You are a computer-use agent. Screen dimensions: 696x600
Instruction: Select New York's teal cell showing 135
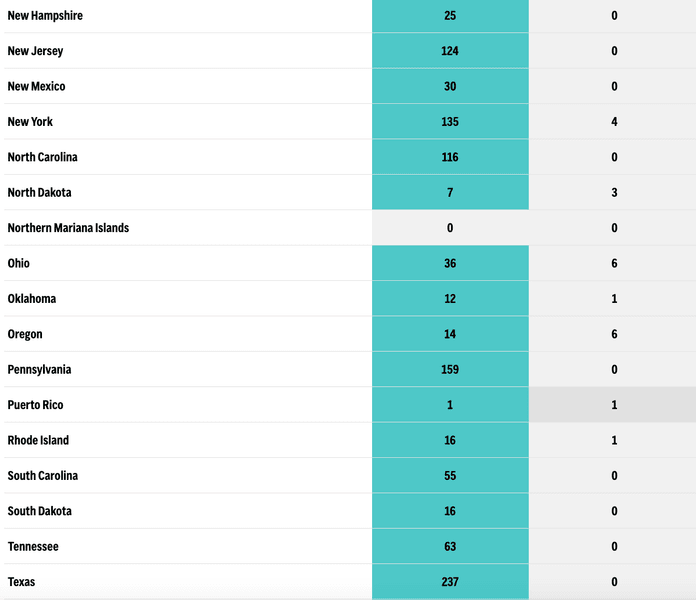coord(450,122)
